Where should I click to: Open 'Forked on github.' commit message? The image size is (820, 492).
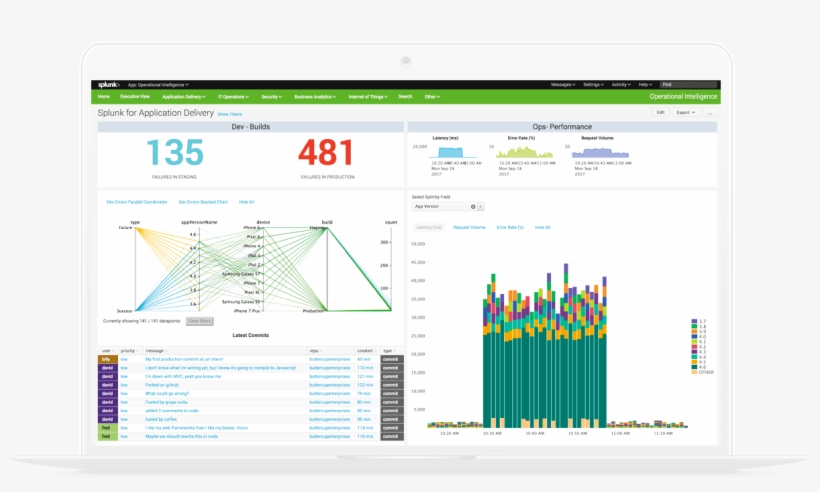click(162, 385)
